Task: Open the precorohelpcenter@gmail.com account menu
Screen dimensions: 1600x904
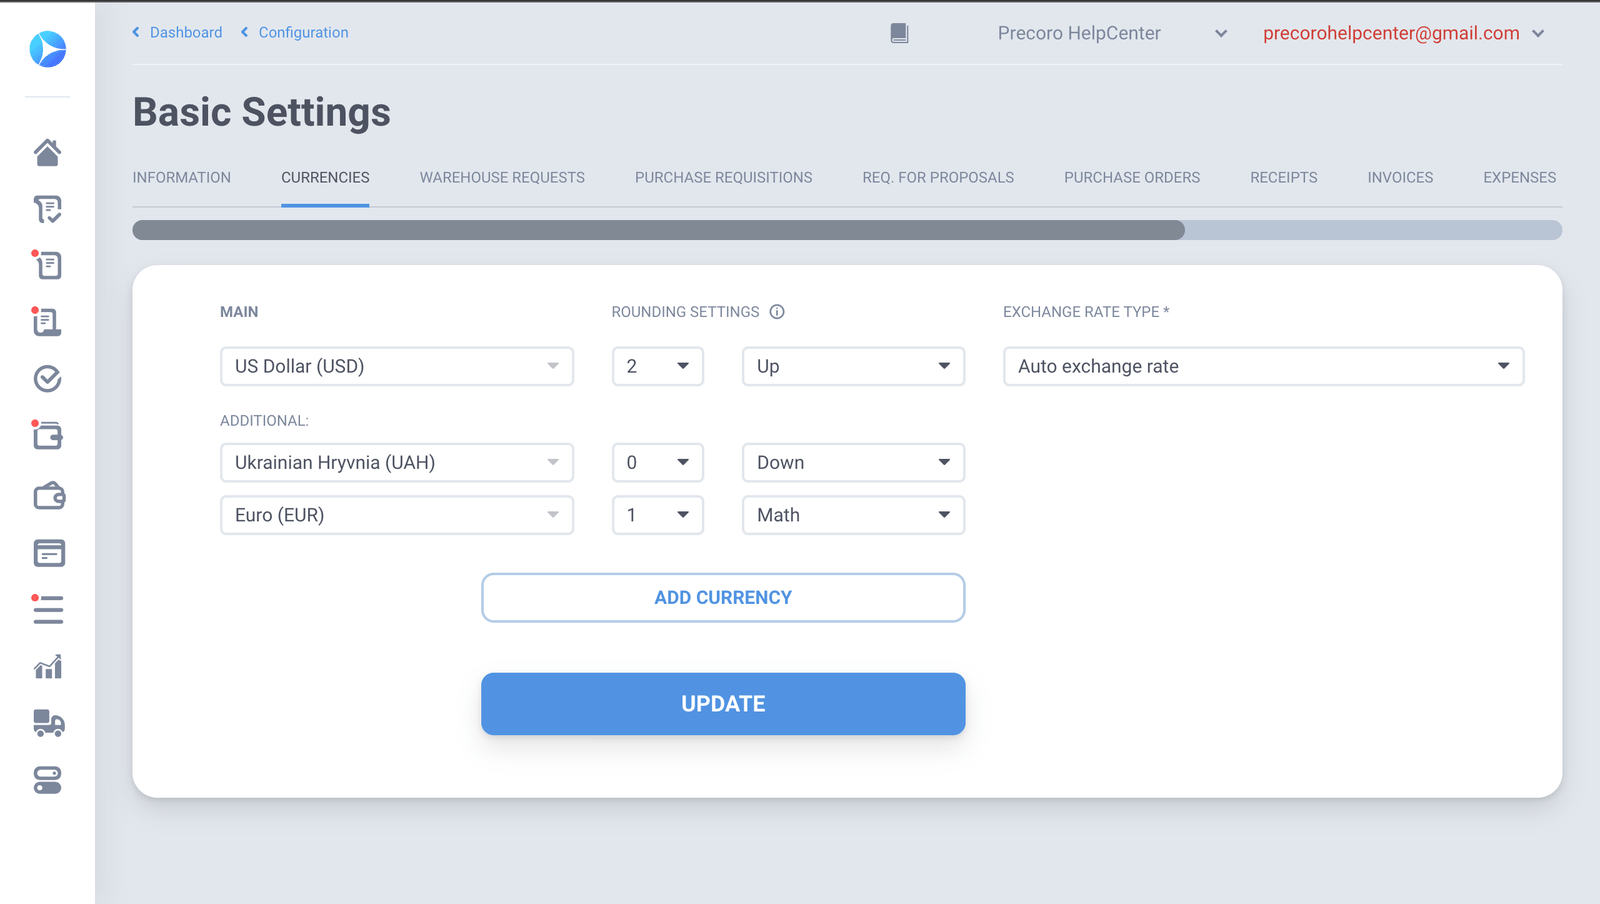Action: pos(1404,33)
